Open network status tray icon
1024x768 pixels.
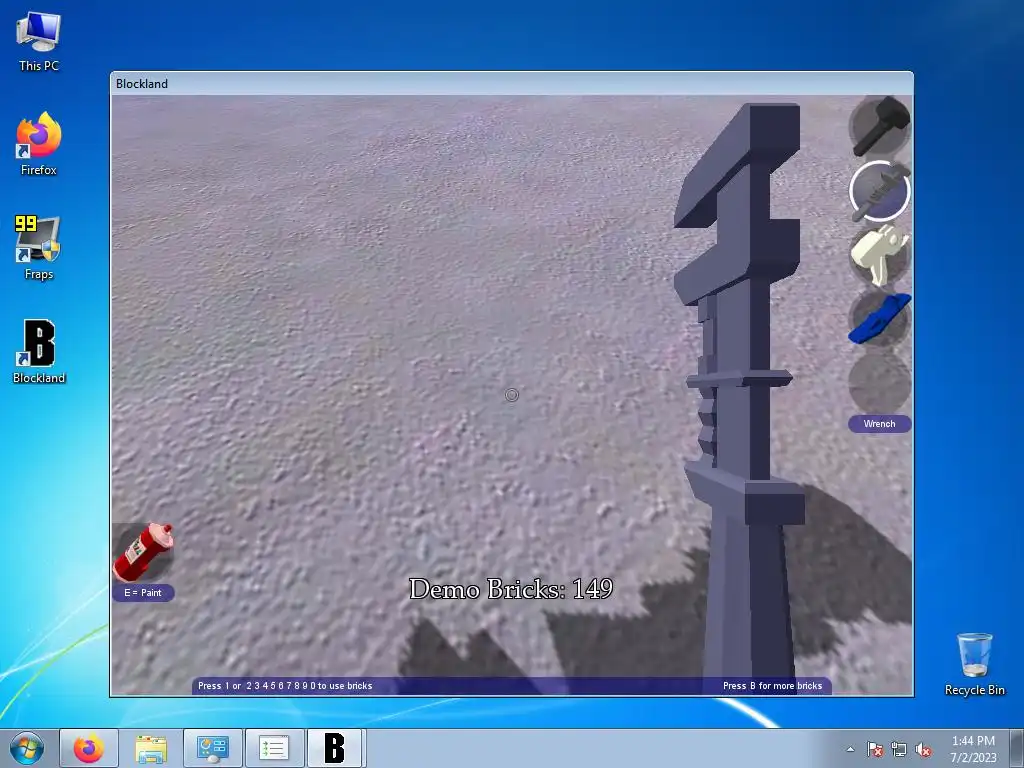(x=899, y=750)
